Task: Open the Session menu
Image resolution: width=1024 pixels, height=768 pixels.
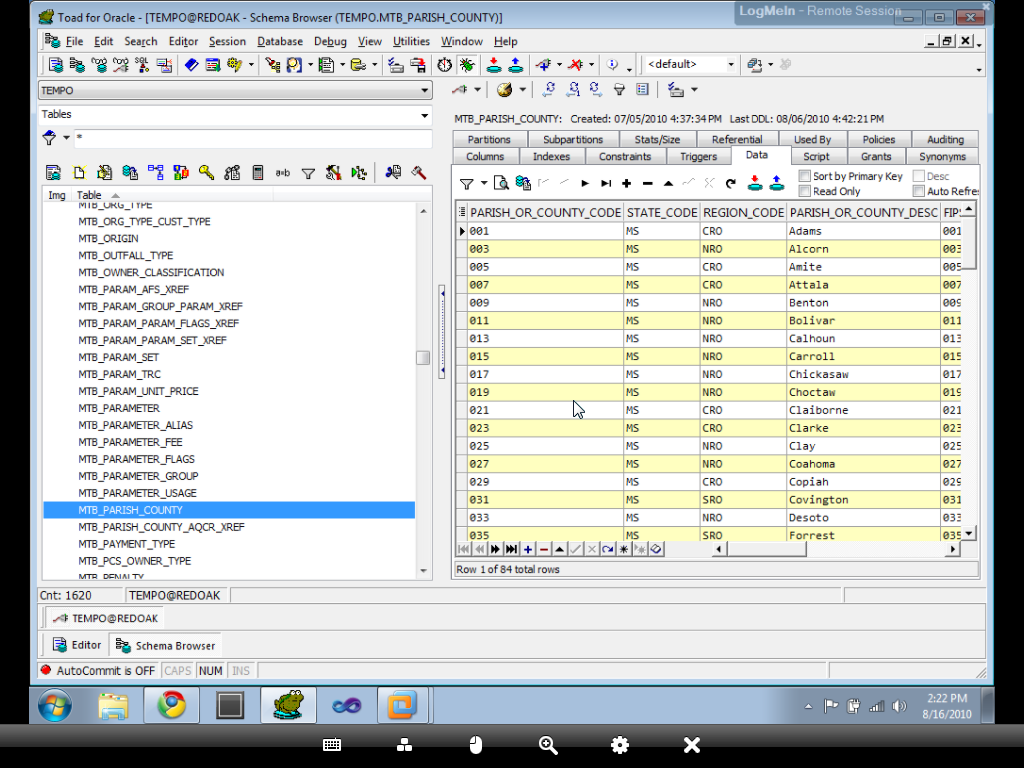Action: [x=227, y=41]
